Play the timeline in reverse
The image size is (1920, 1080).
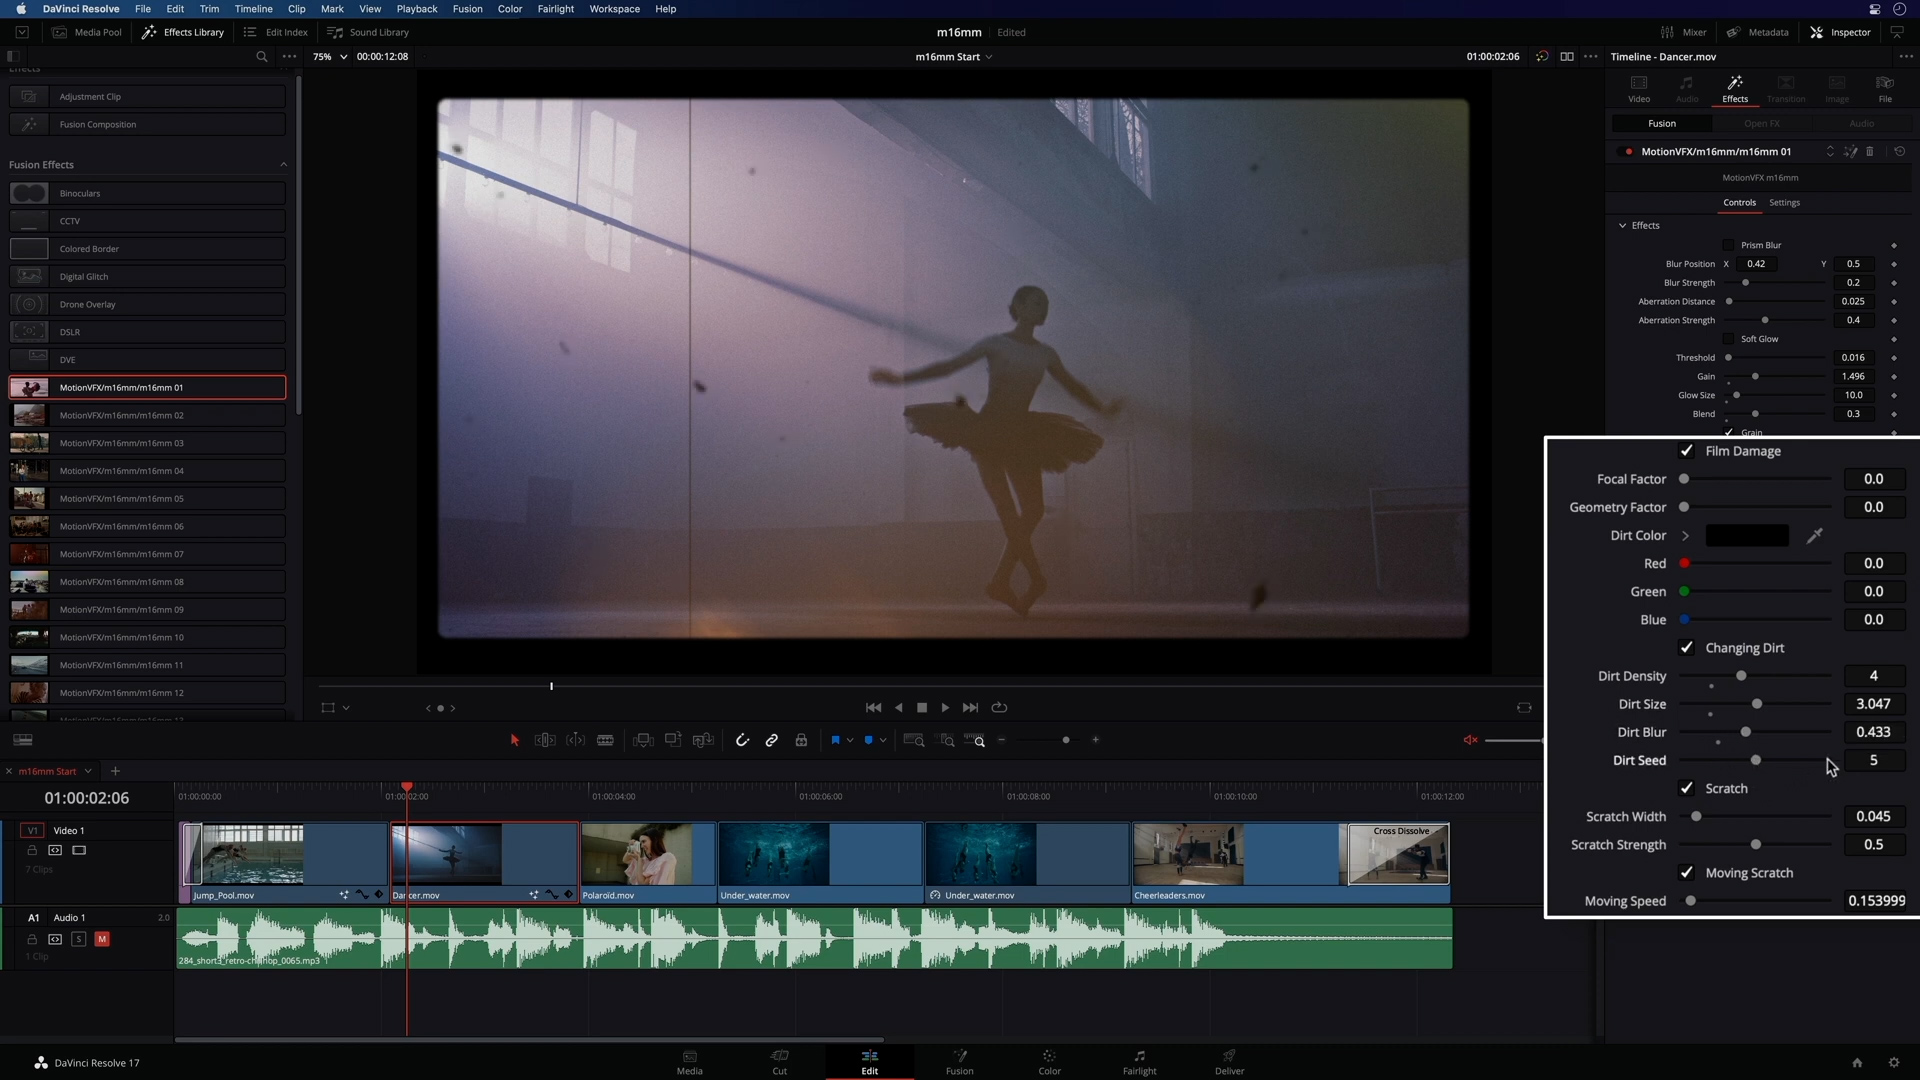pos(898,708)
